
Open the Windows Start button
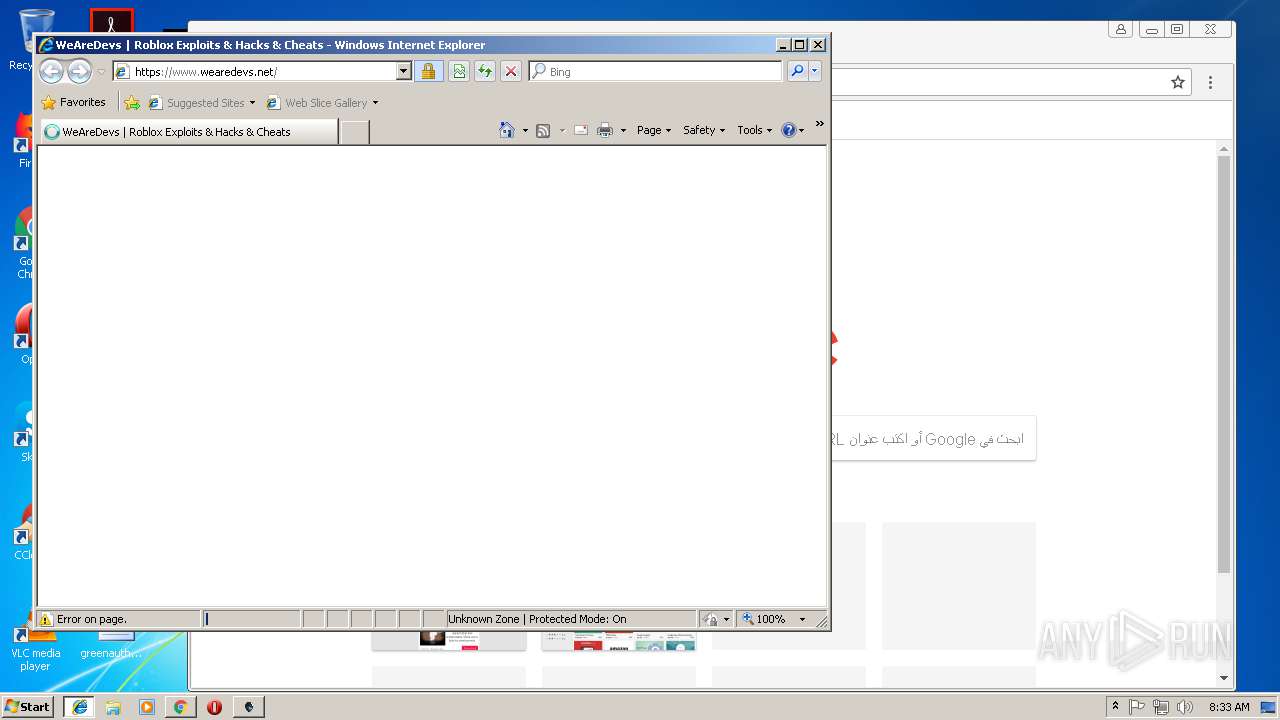pyautogui.click(x=28, y=706)
